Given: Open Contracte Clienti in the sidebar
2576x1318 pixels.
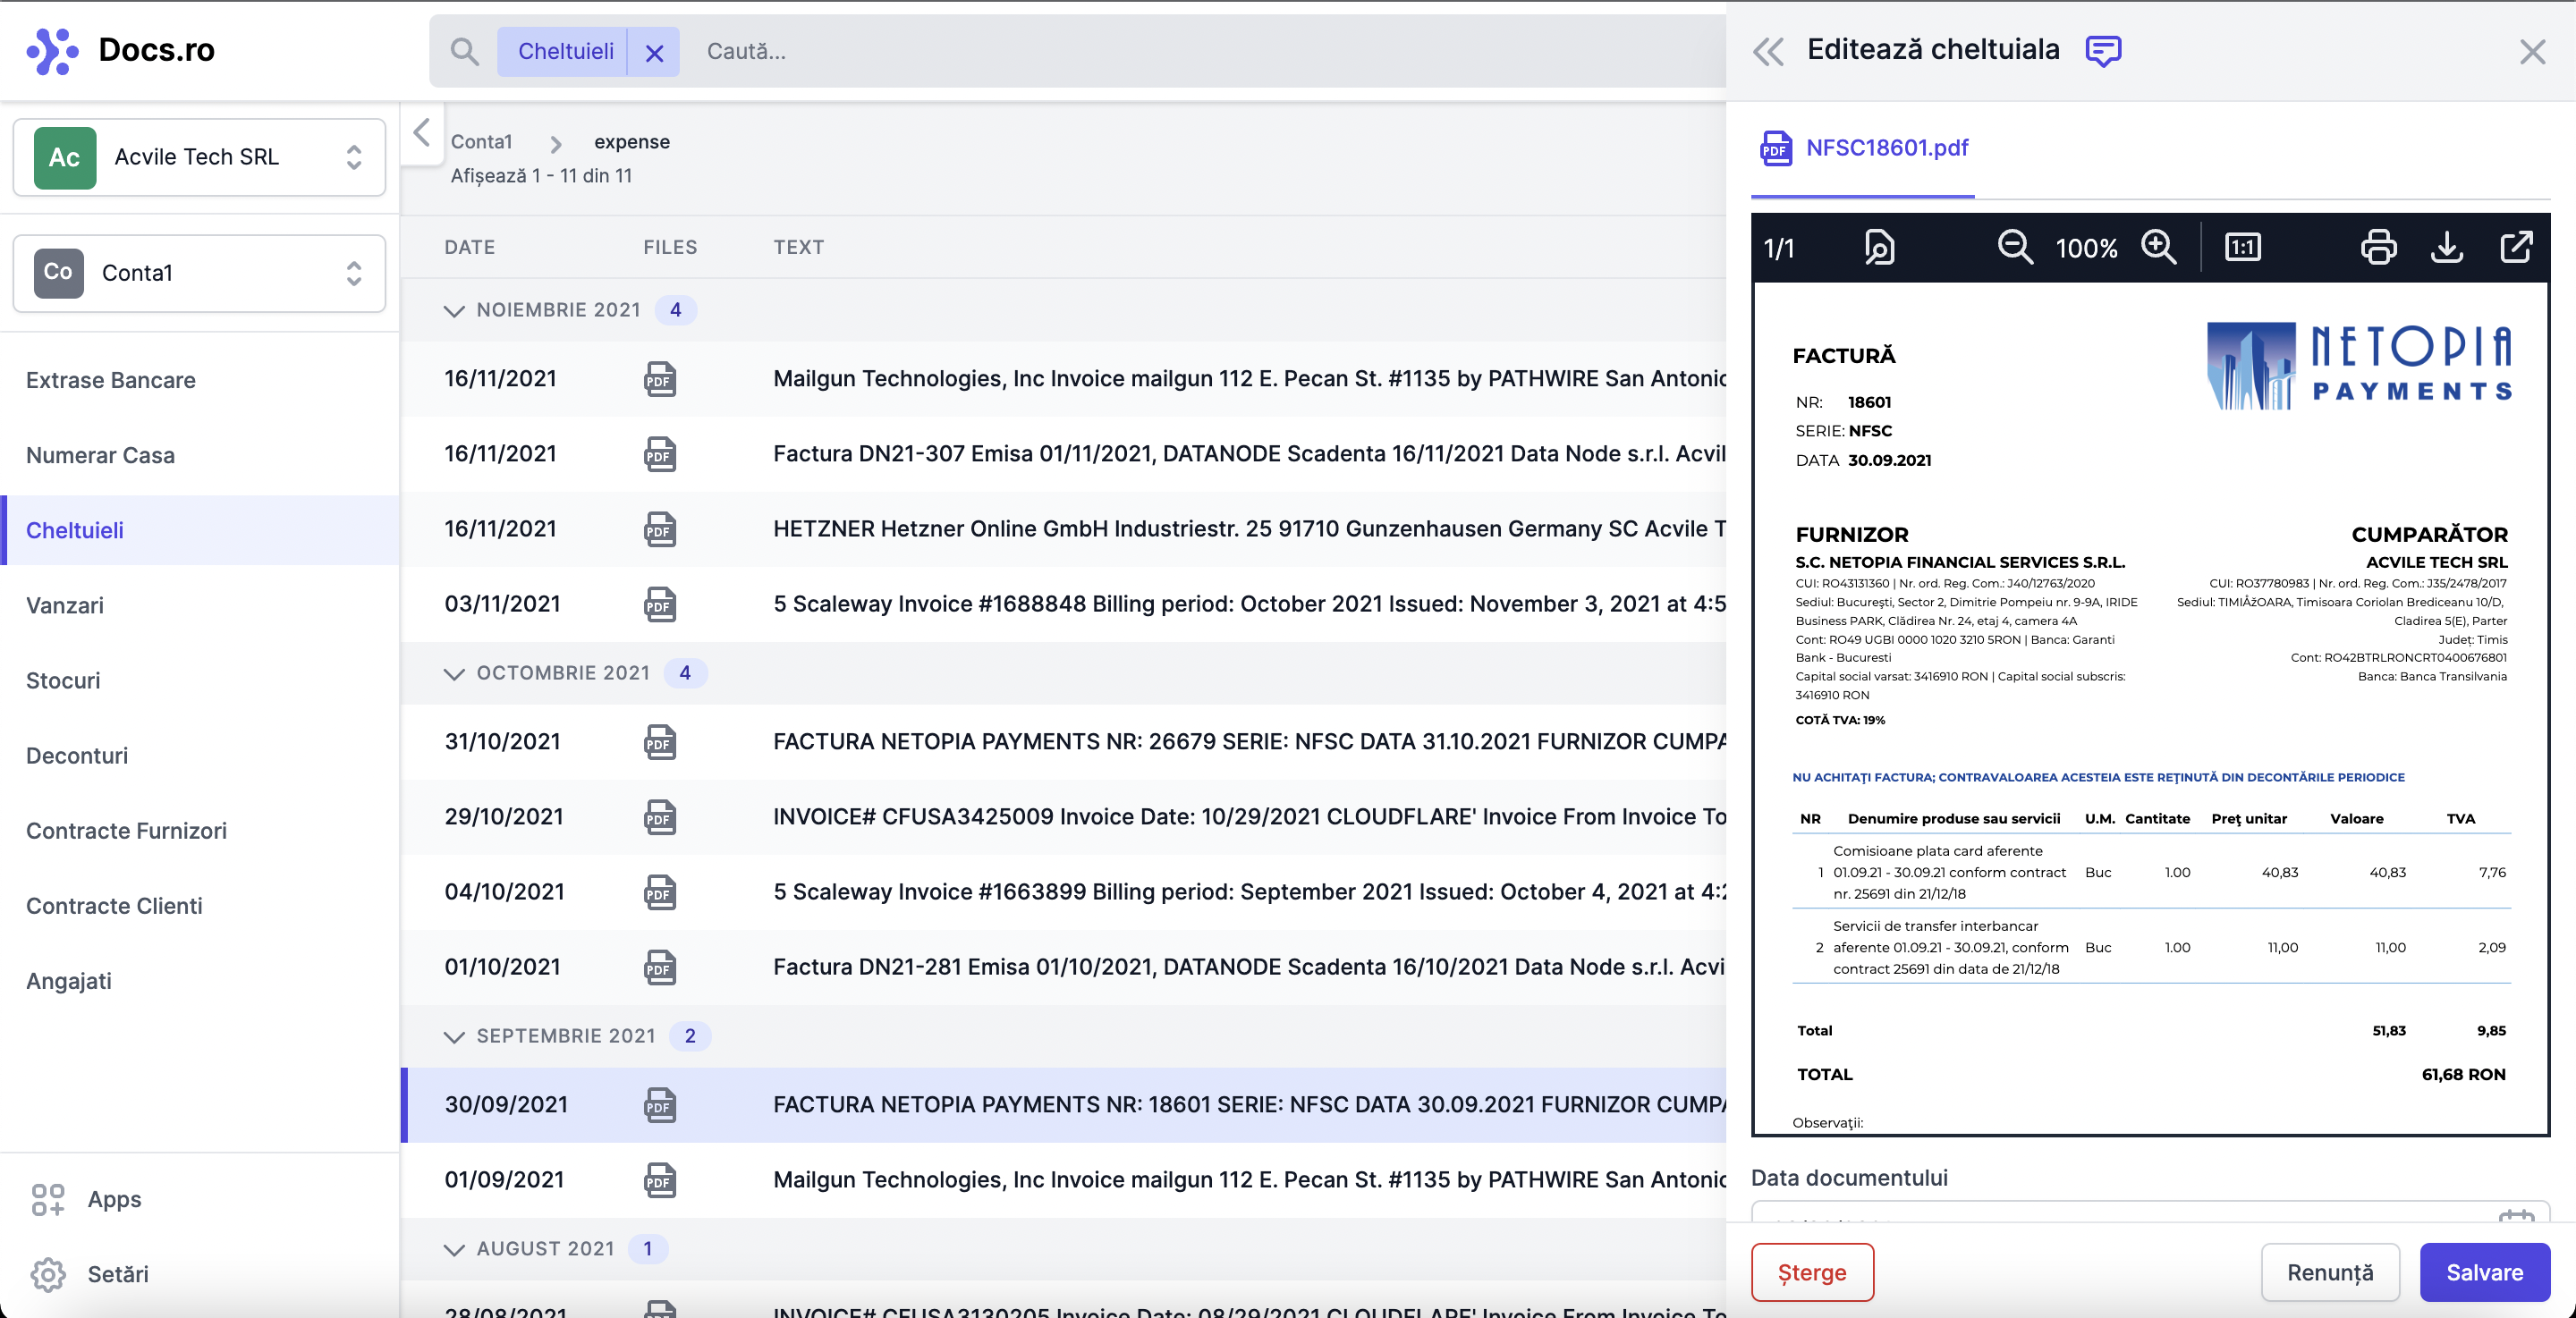Looking at the screenshot, I should point(114,905).
